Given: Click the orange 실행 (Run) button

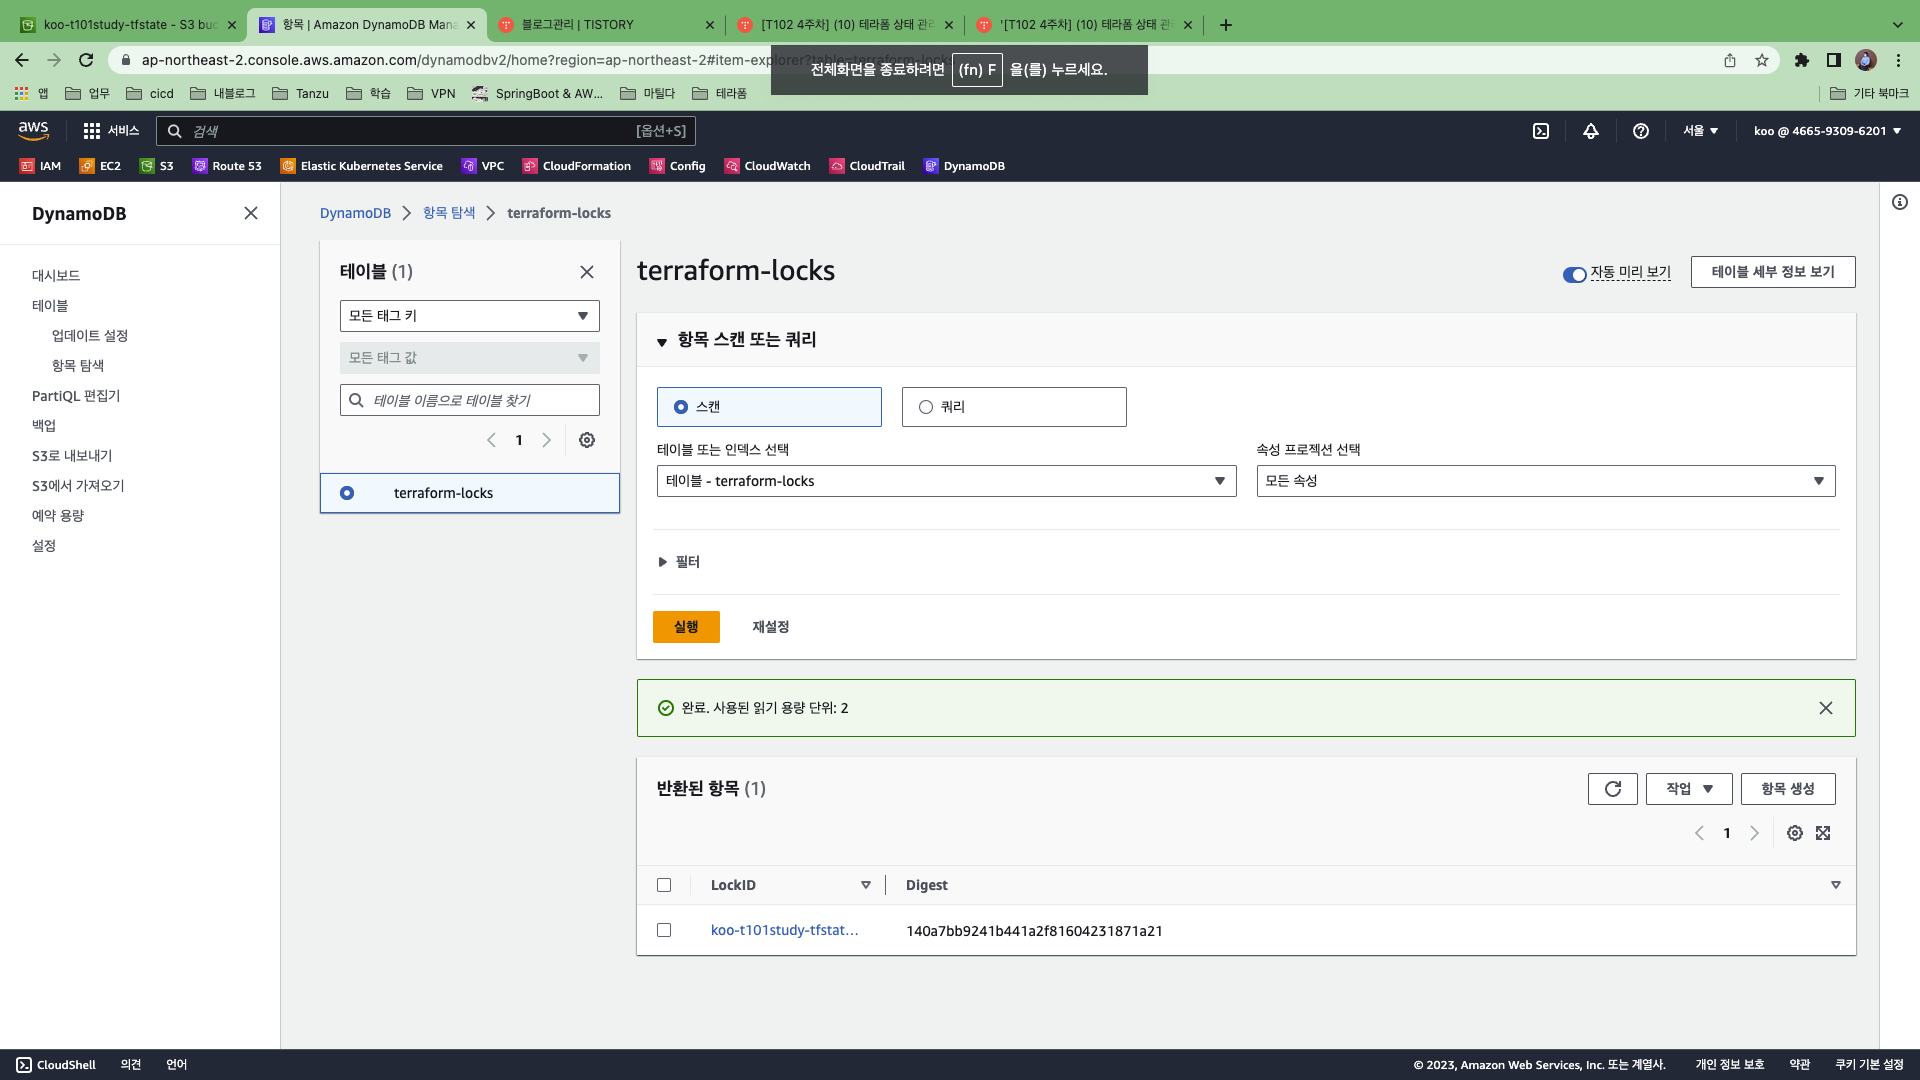Looking at the screenshot, I should pyautogui.click(x=686, y=627).
